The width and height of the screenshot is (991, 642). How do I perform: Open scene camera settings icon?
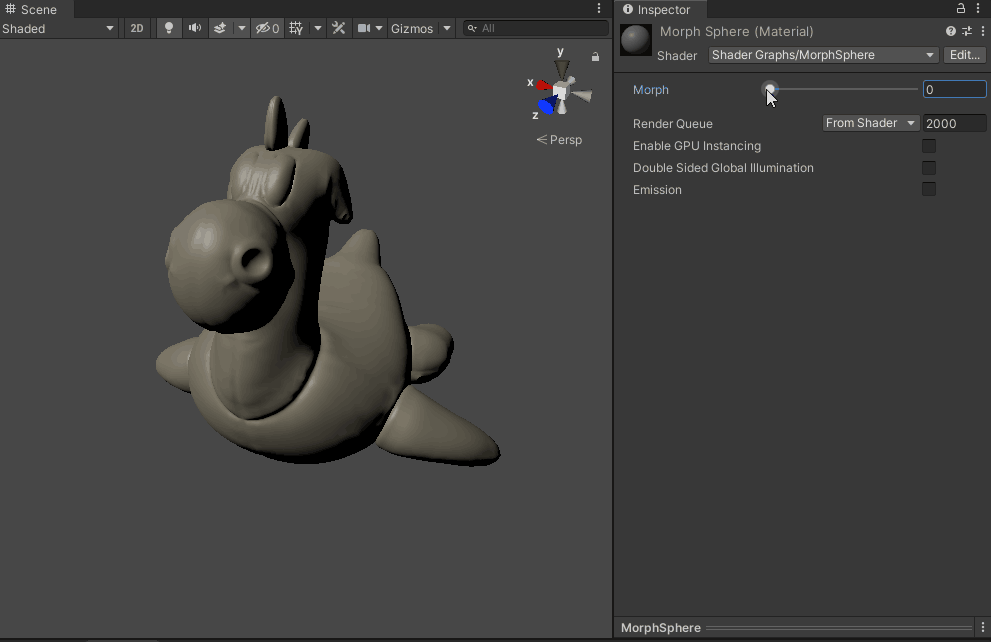click(365, 28)
